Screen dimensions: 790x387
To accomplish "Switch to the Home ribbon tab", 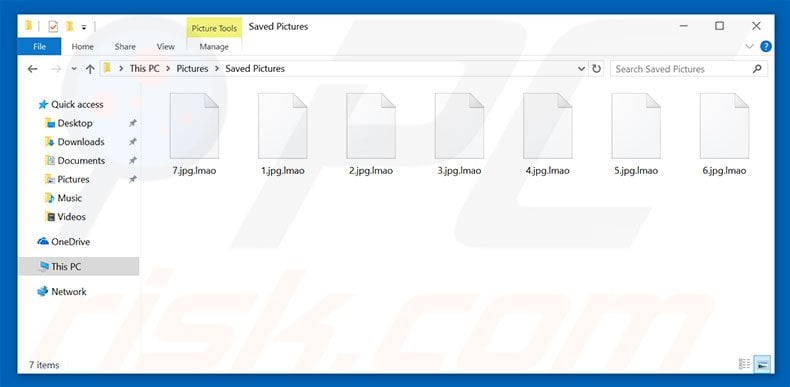I will [x=83, y=46].
